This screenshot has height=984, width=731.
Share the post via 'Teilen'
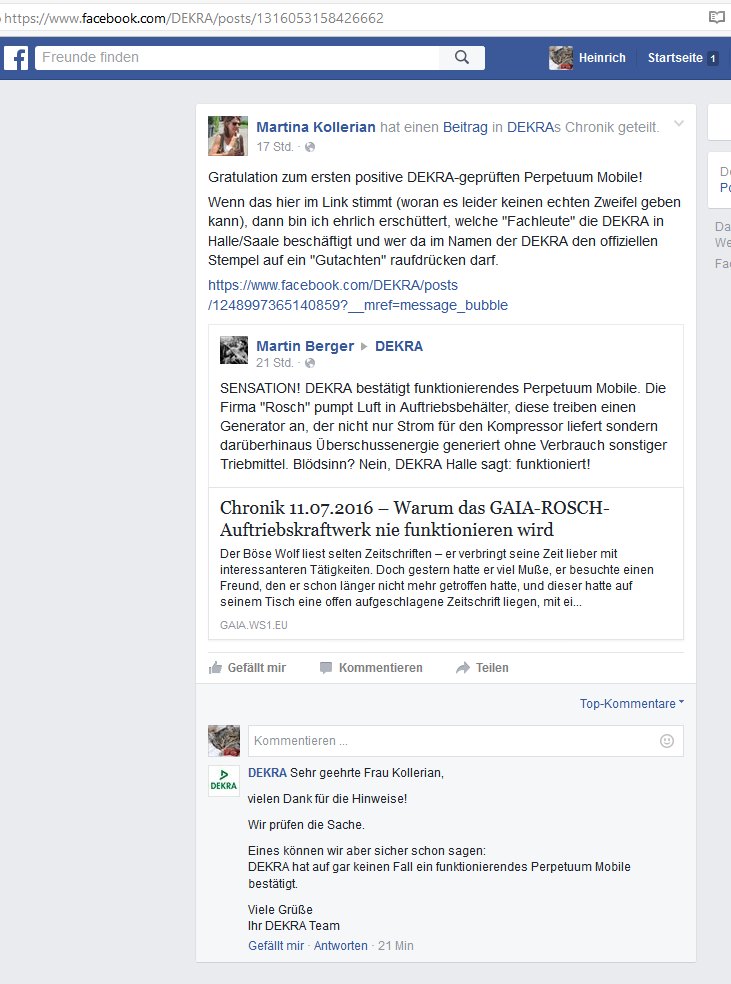pyautogui.click(x=482, y=668)
